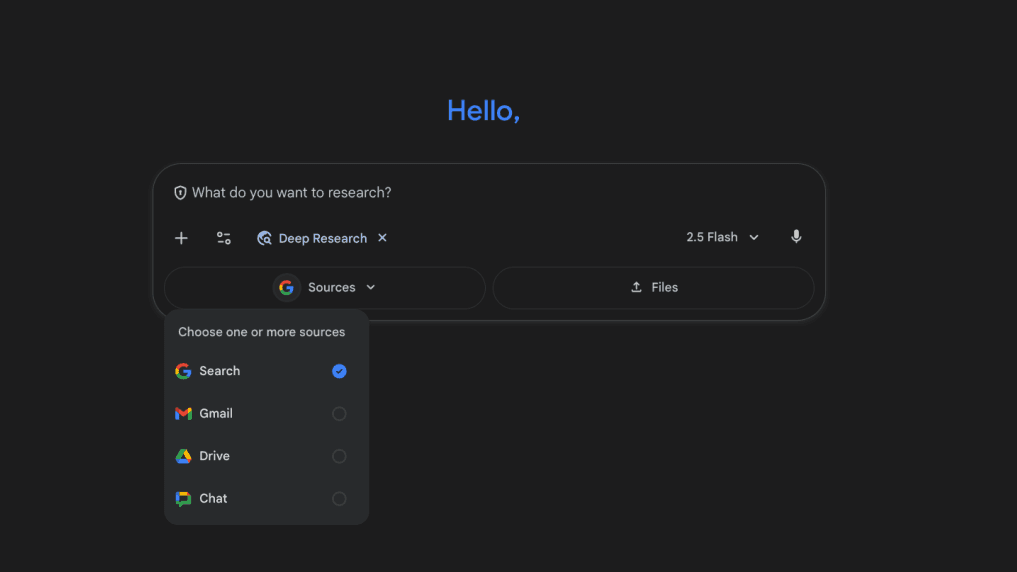Enable the Drive source checkbox

pos(339,456)
